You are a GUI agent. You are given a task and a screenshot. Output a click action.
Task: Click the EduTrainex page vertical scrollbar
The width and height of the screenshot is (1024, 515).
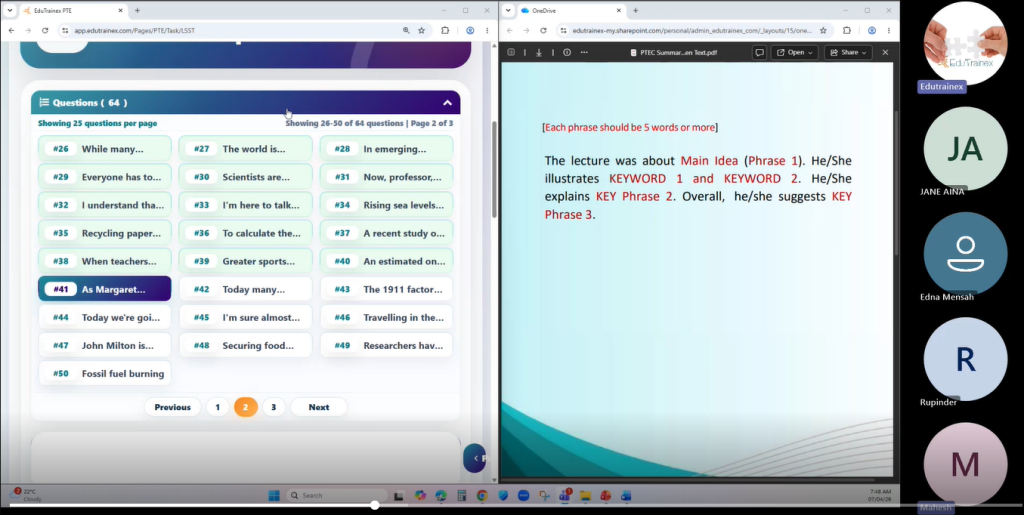point(494,168)
